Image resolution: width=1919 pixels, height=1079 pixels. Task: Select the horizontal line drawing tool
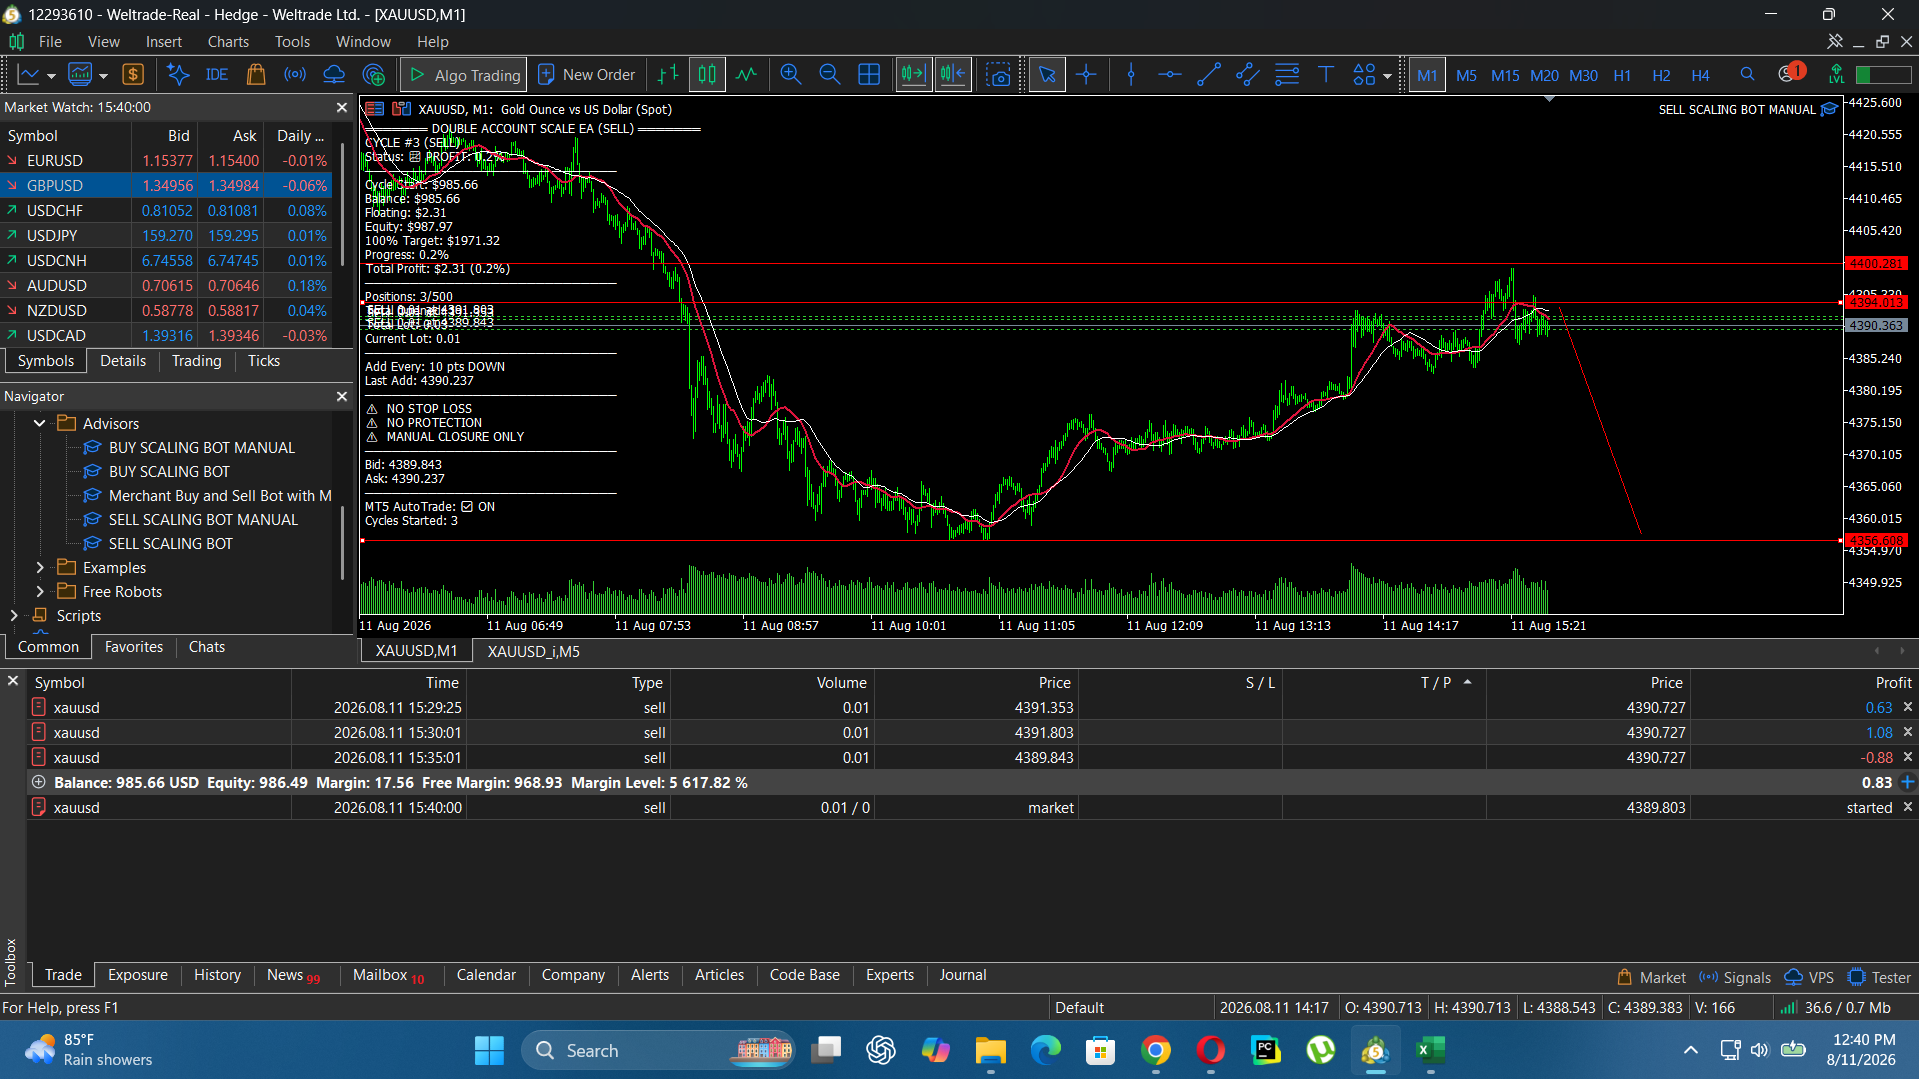coord(1170,75)
